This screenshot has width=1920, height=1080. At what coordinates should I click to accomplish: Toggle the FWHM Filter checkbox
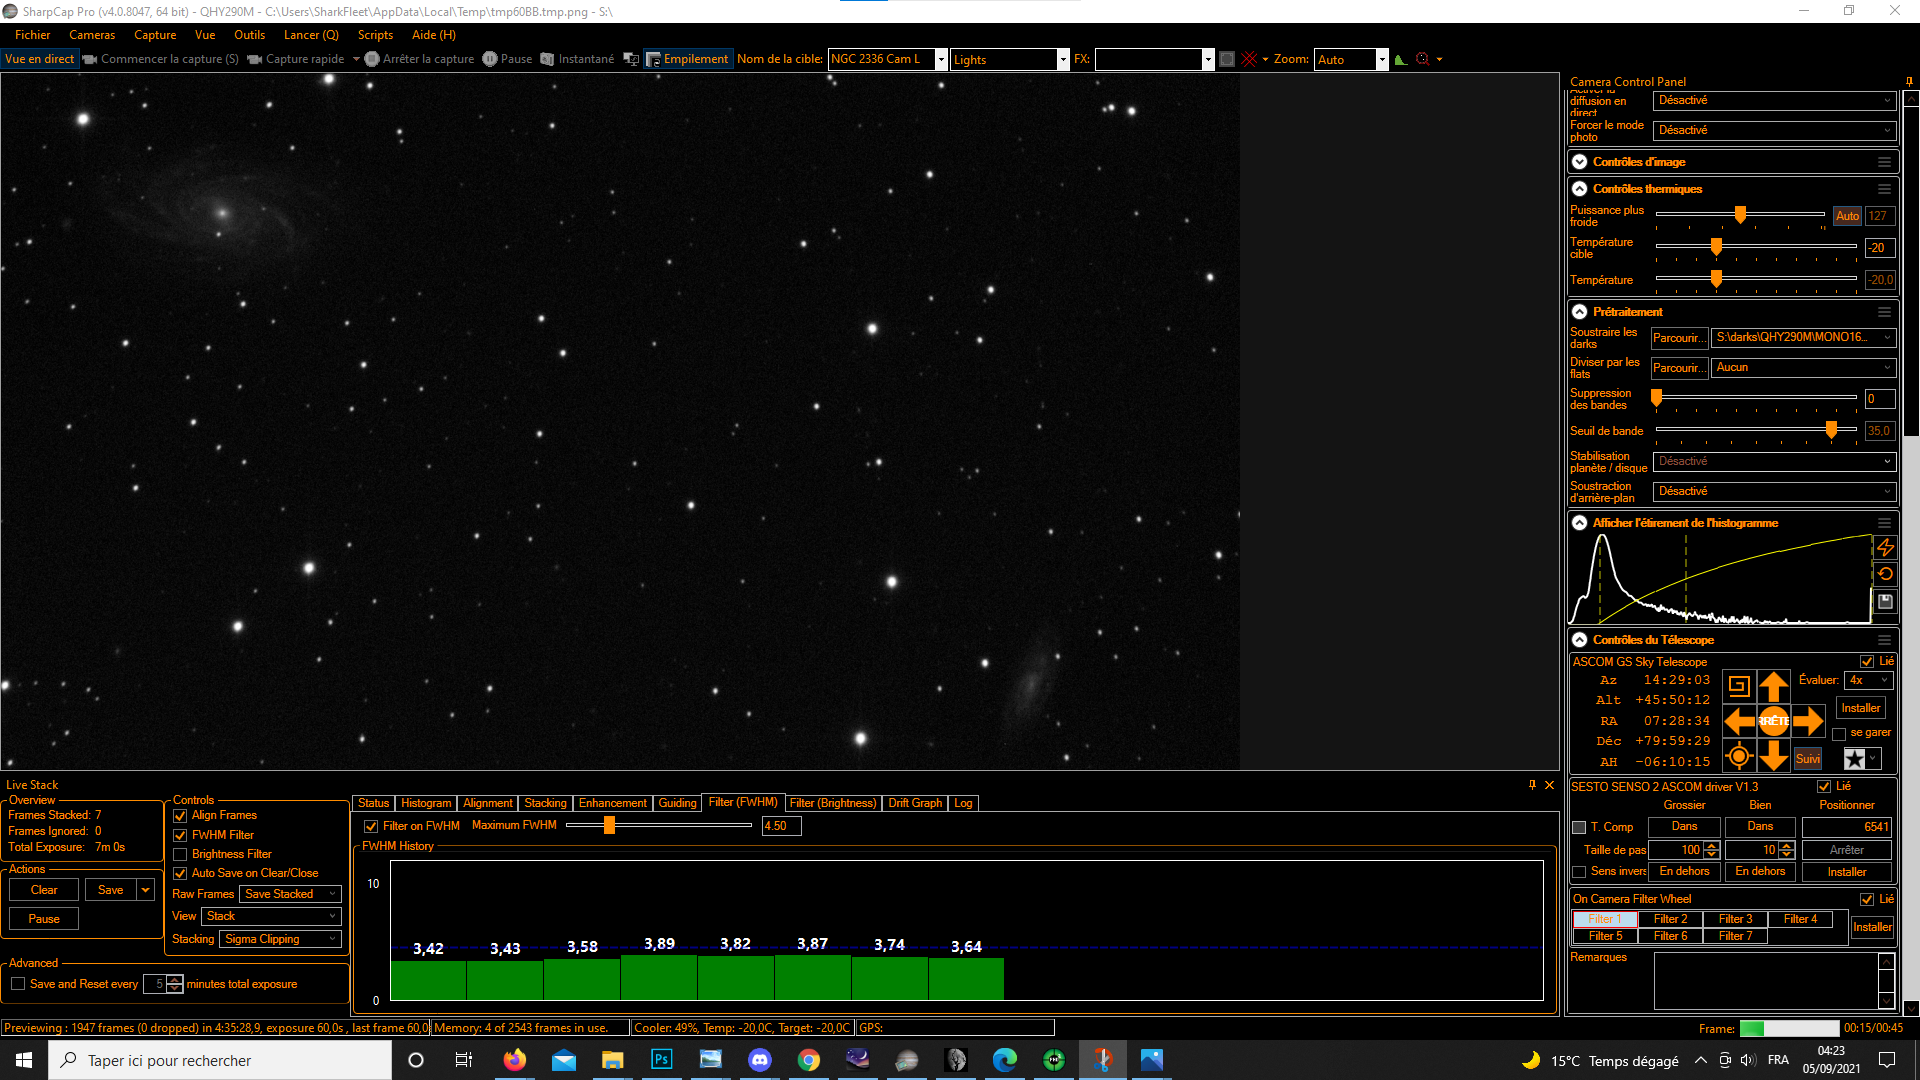(x=180, y=835)
